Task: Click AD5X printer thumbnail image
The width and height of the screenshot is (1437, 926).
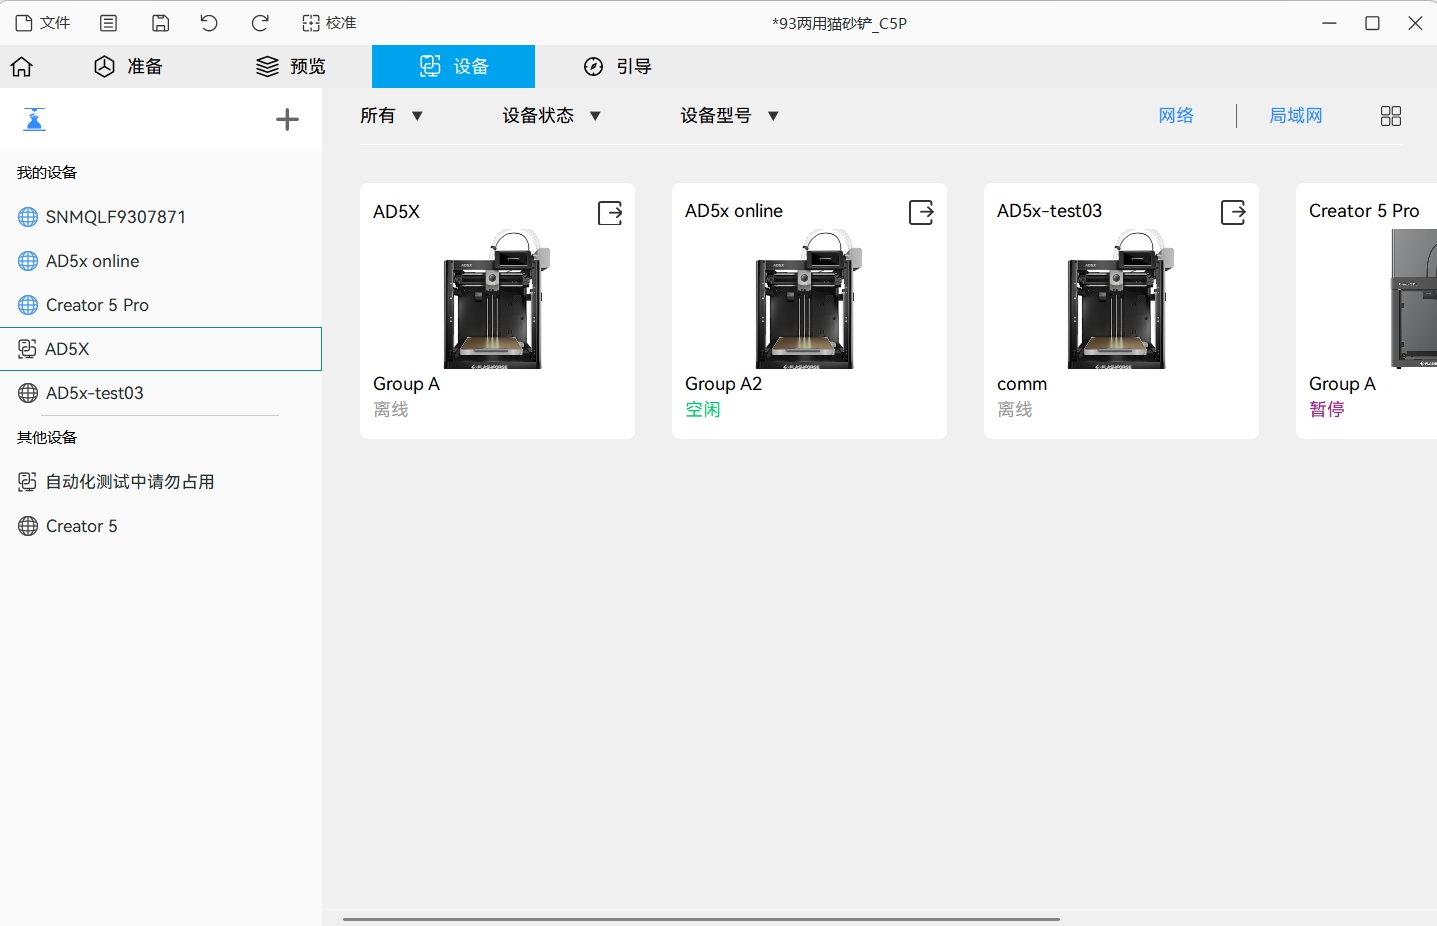Action: tap(497, 299)
